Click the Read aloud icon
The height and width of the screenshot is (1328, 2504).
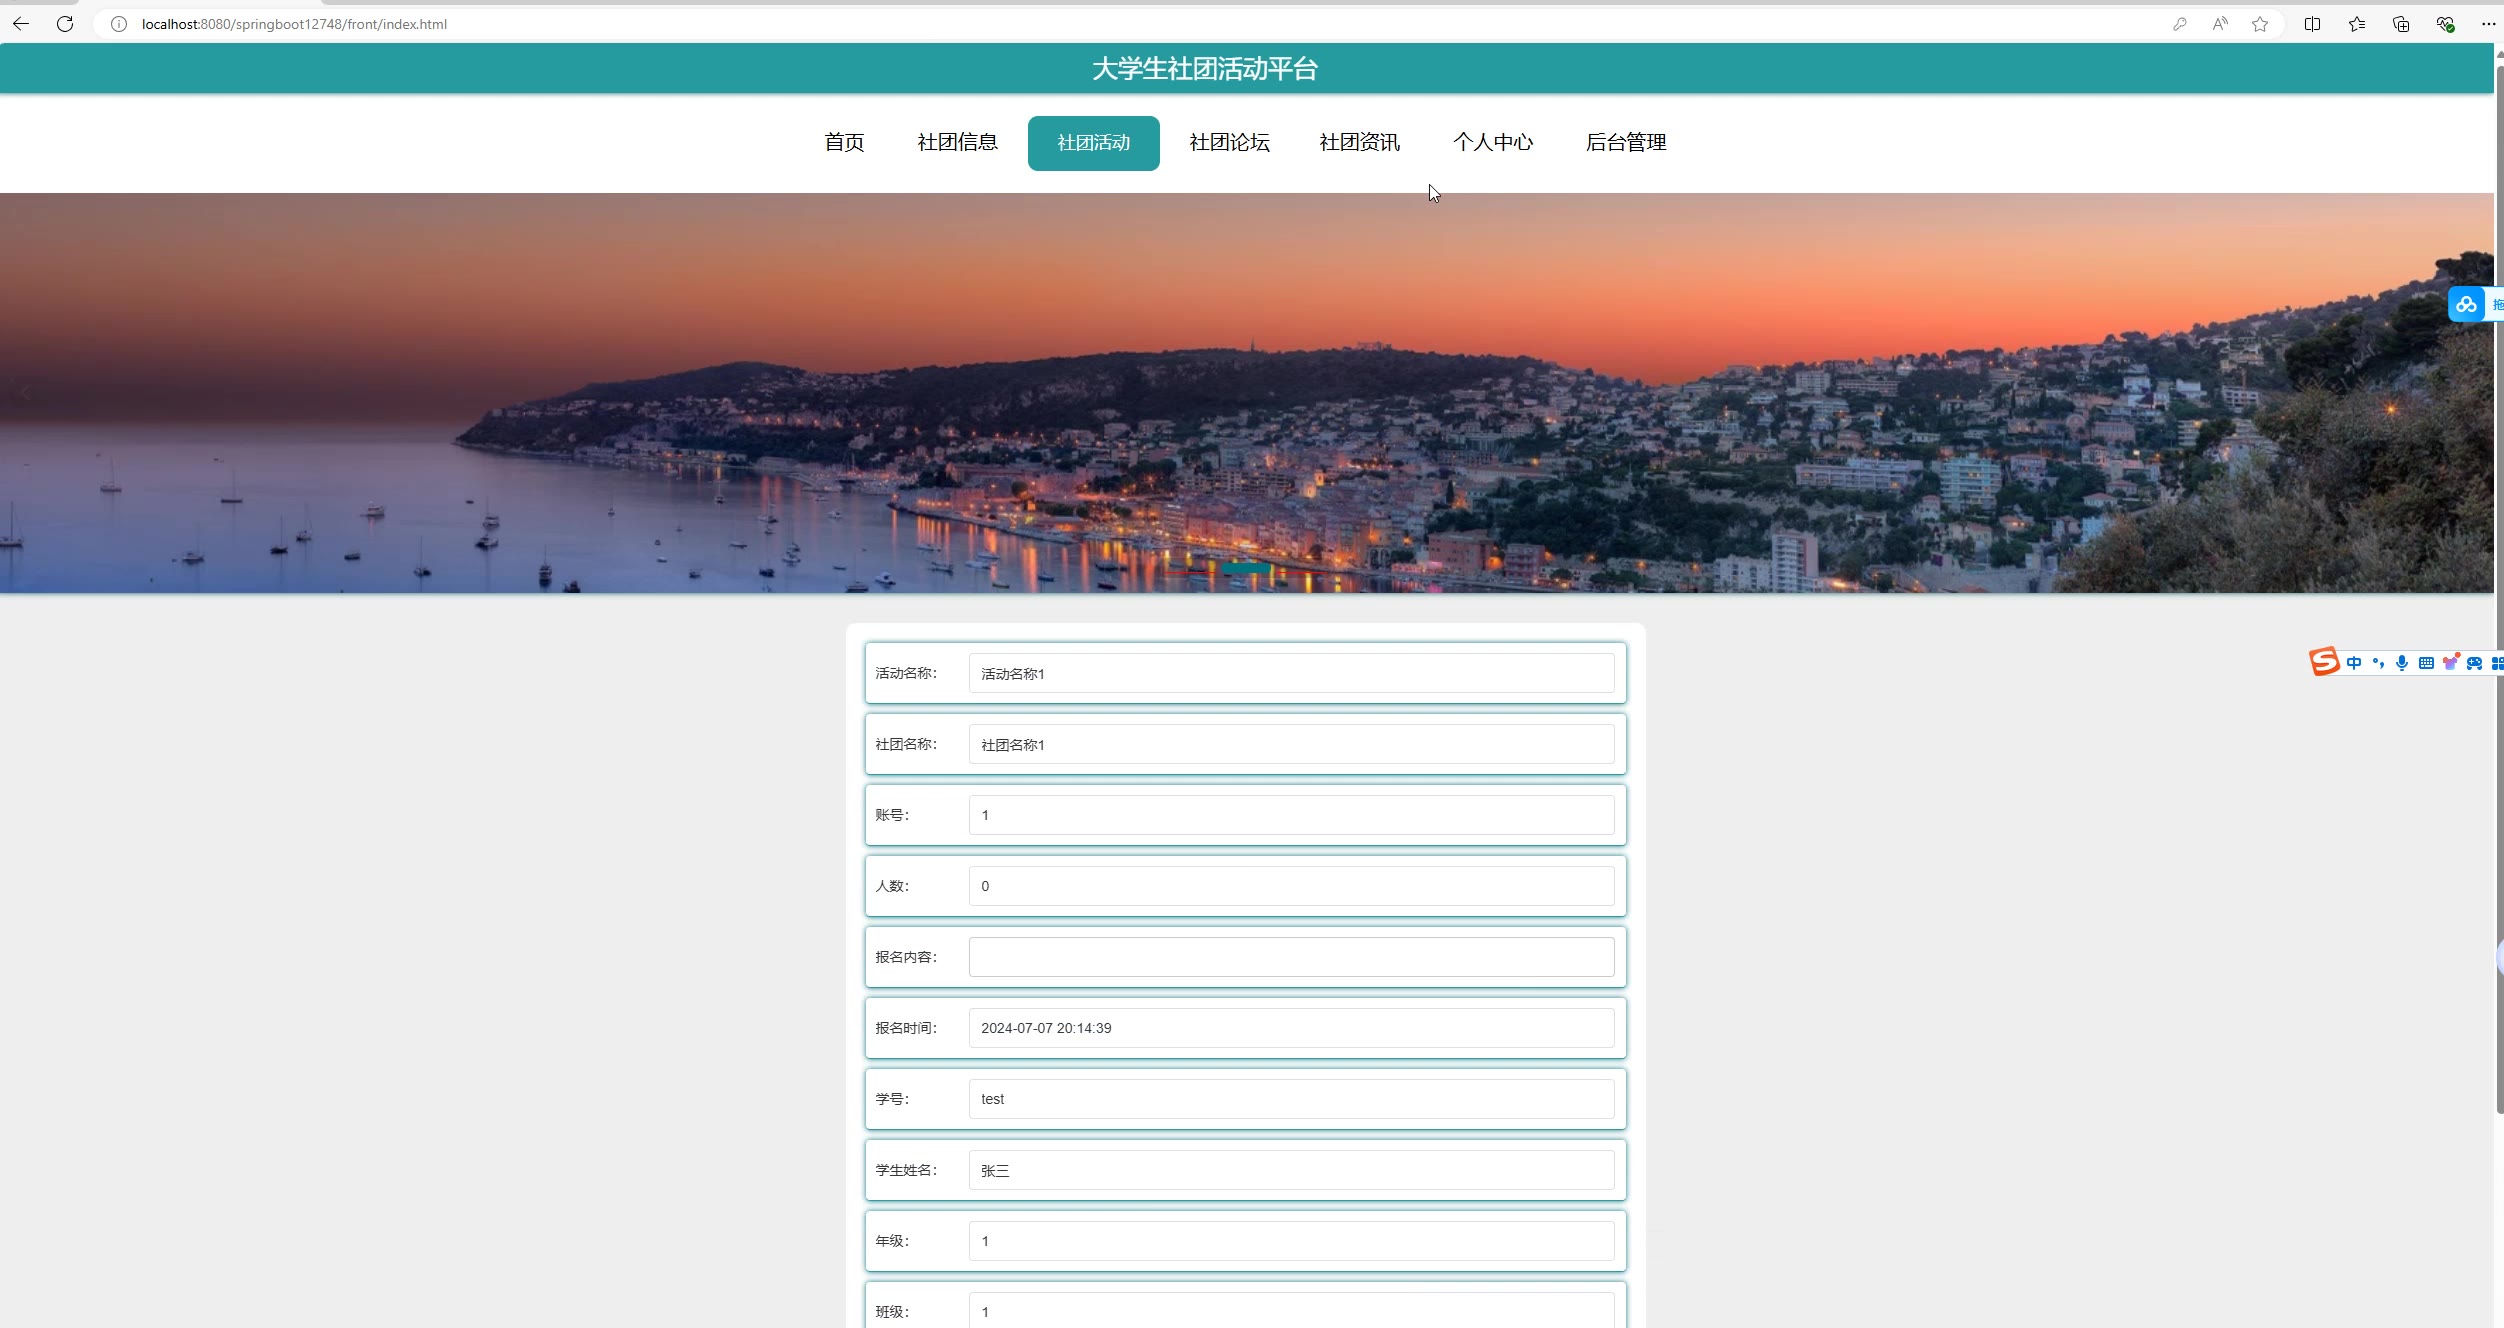tap(2220, 24)
